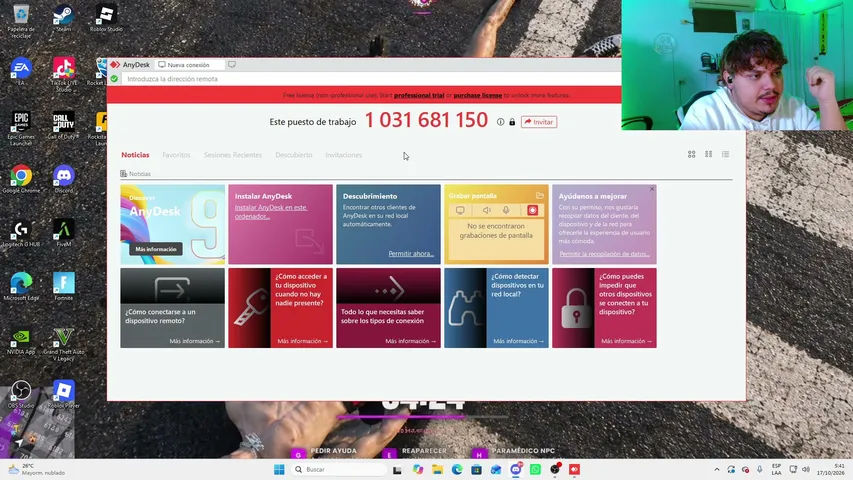Click Más información on Discover AnyDesk 9 card
Image resolution: width=853 pixels, height=480 pixels.
(x=156, y=249)
